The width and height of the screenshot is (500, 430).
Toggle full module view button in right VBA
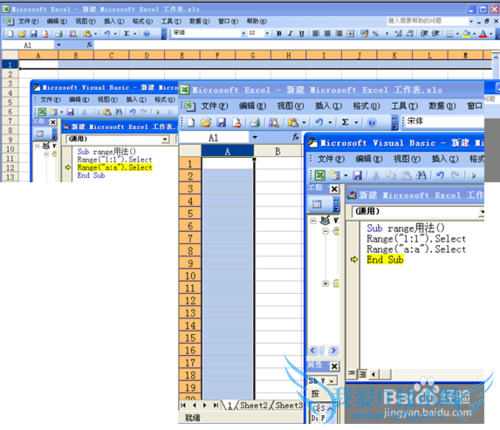[x=362, y=374]
